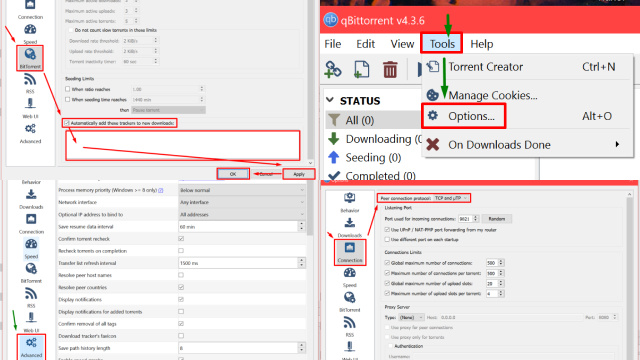Select Web UI in Advanced window sidebar

point(31,318)
